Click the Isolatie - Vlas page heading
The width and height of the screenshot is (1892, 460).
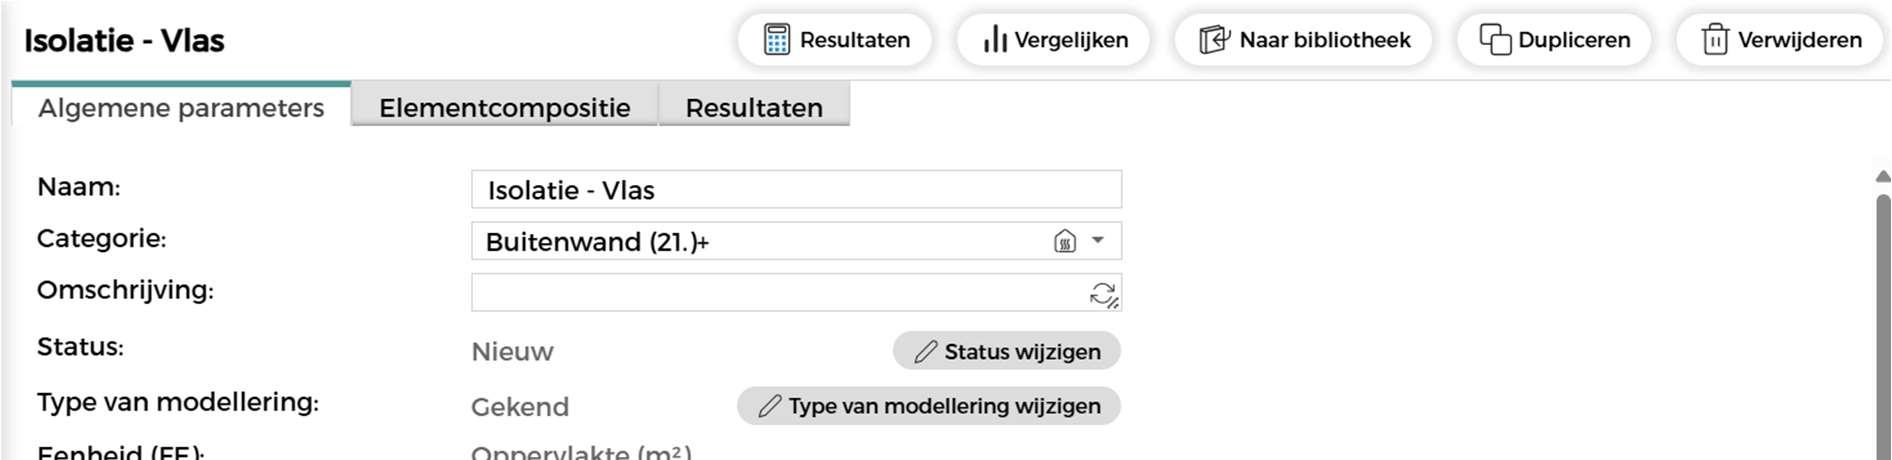124,41
